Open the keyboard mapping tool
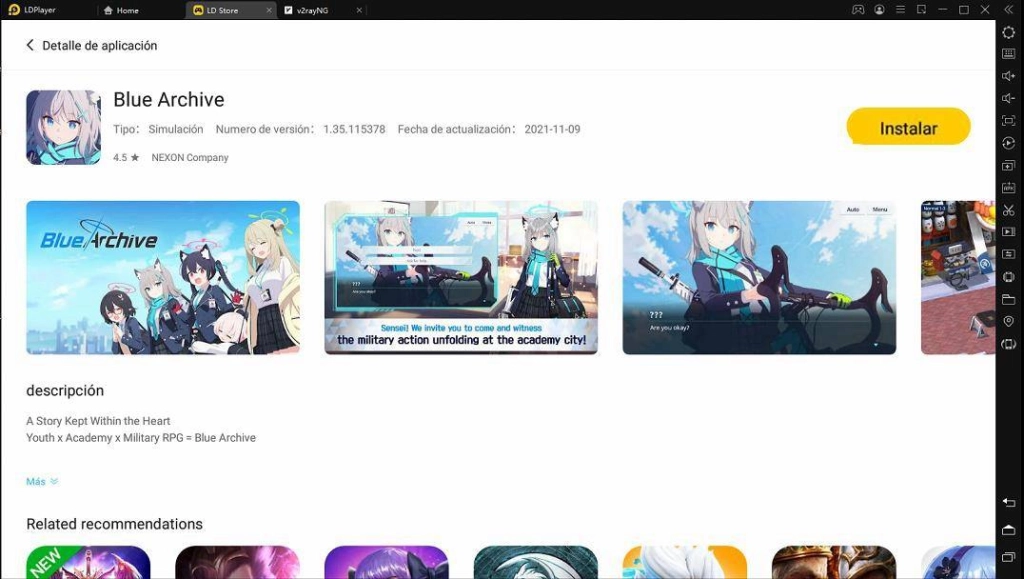 1008,54
